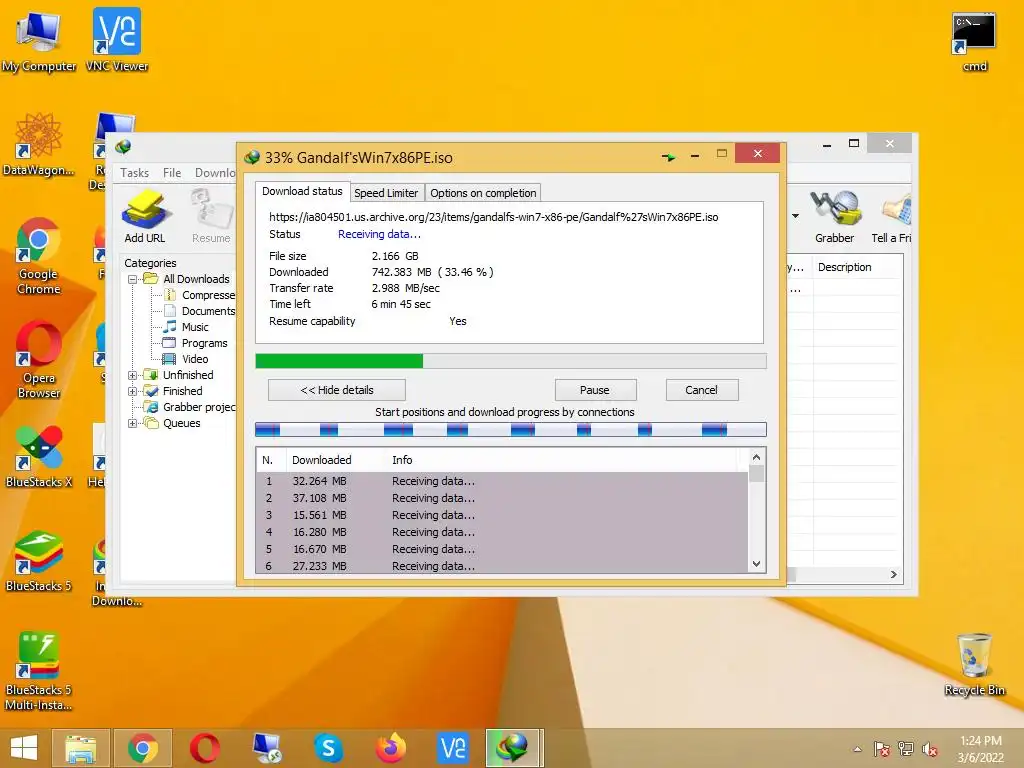Click the muted volume tray icon
This screenshot has height=768, width=1024.
930,749
